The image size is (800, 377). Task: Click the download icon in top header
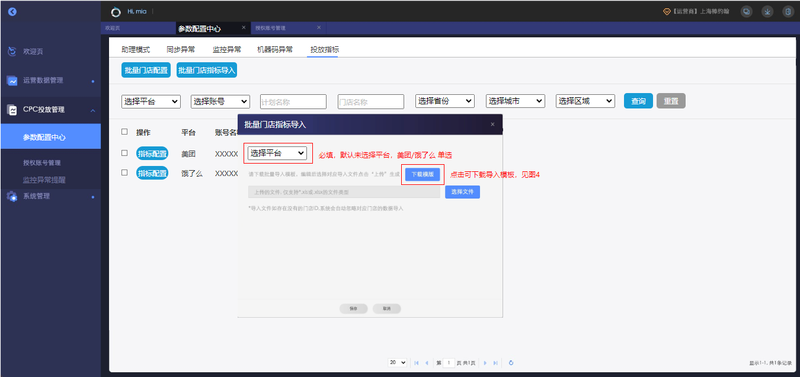click(x=767, y=11)
